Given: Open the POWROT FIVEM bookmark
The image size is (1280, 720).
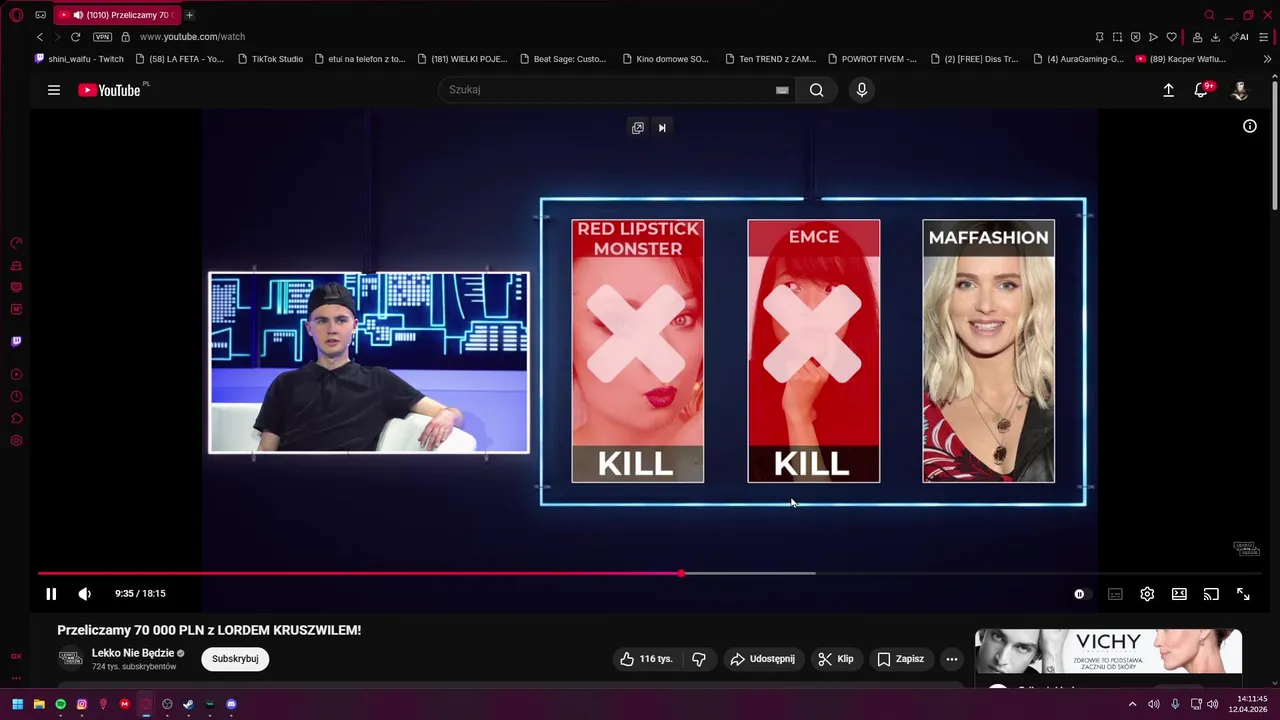Looking at the screenshot, I should point(871,59).
